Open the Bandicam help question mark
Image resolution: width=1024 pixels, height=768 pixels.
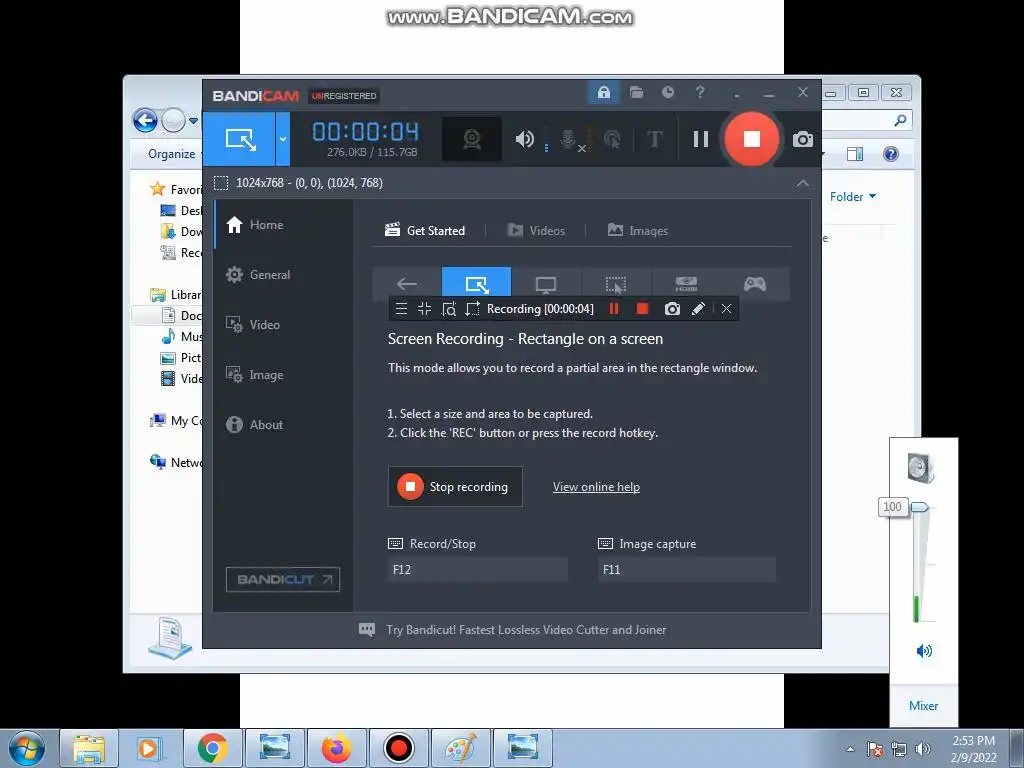click(700, 92)
